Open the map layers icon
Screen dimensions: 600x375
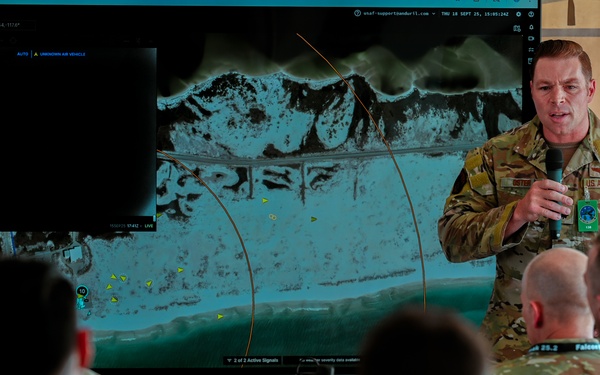517,28
